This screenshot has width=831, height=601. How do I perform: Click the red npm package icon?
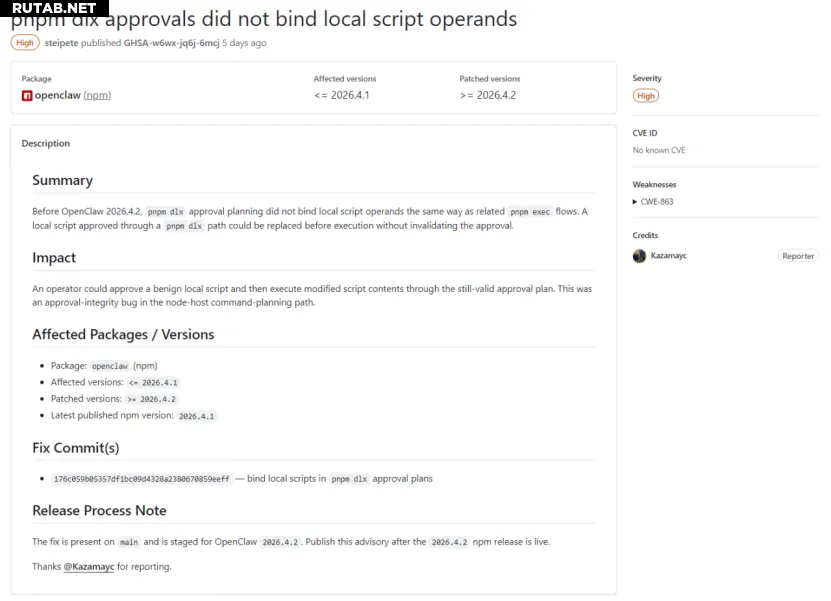coord(27,96)
